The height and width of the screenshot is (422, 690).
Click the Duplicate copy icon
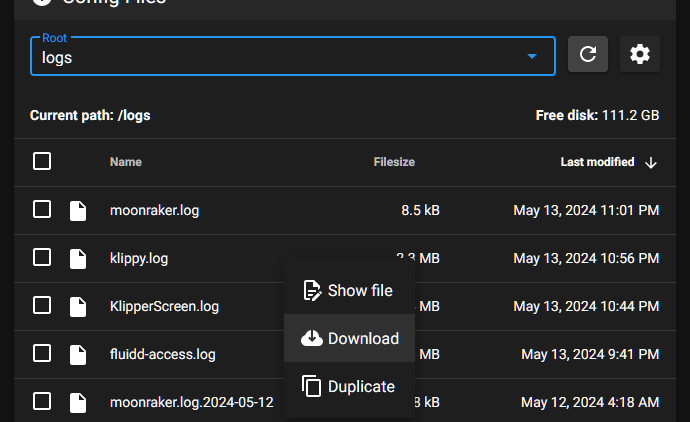(312, 386)
